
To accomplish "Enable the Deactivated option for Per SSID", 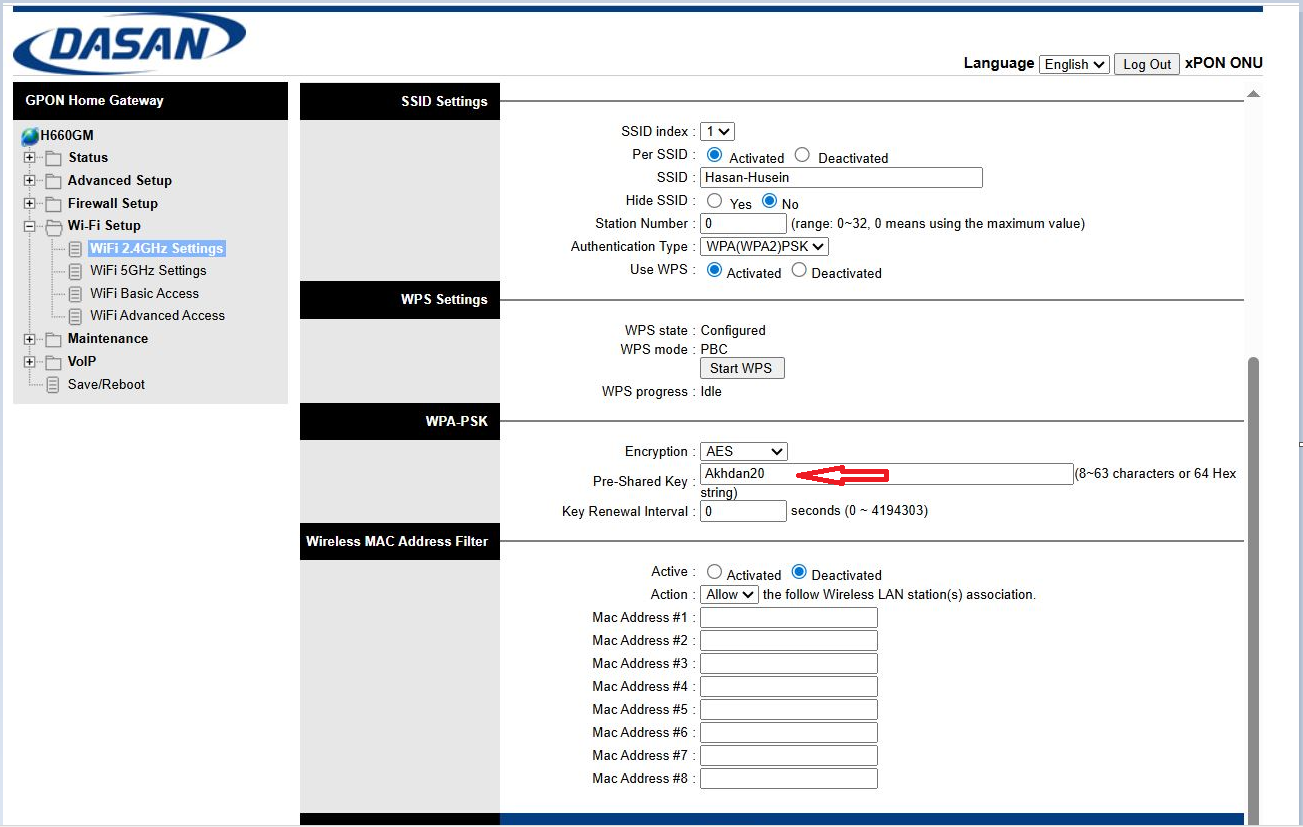I will (802, 156).
